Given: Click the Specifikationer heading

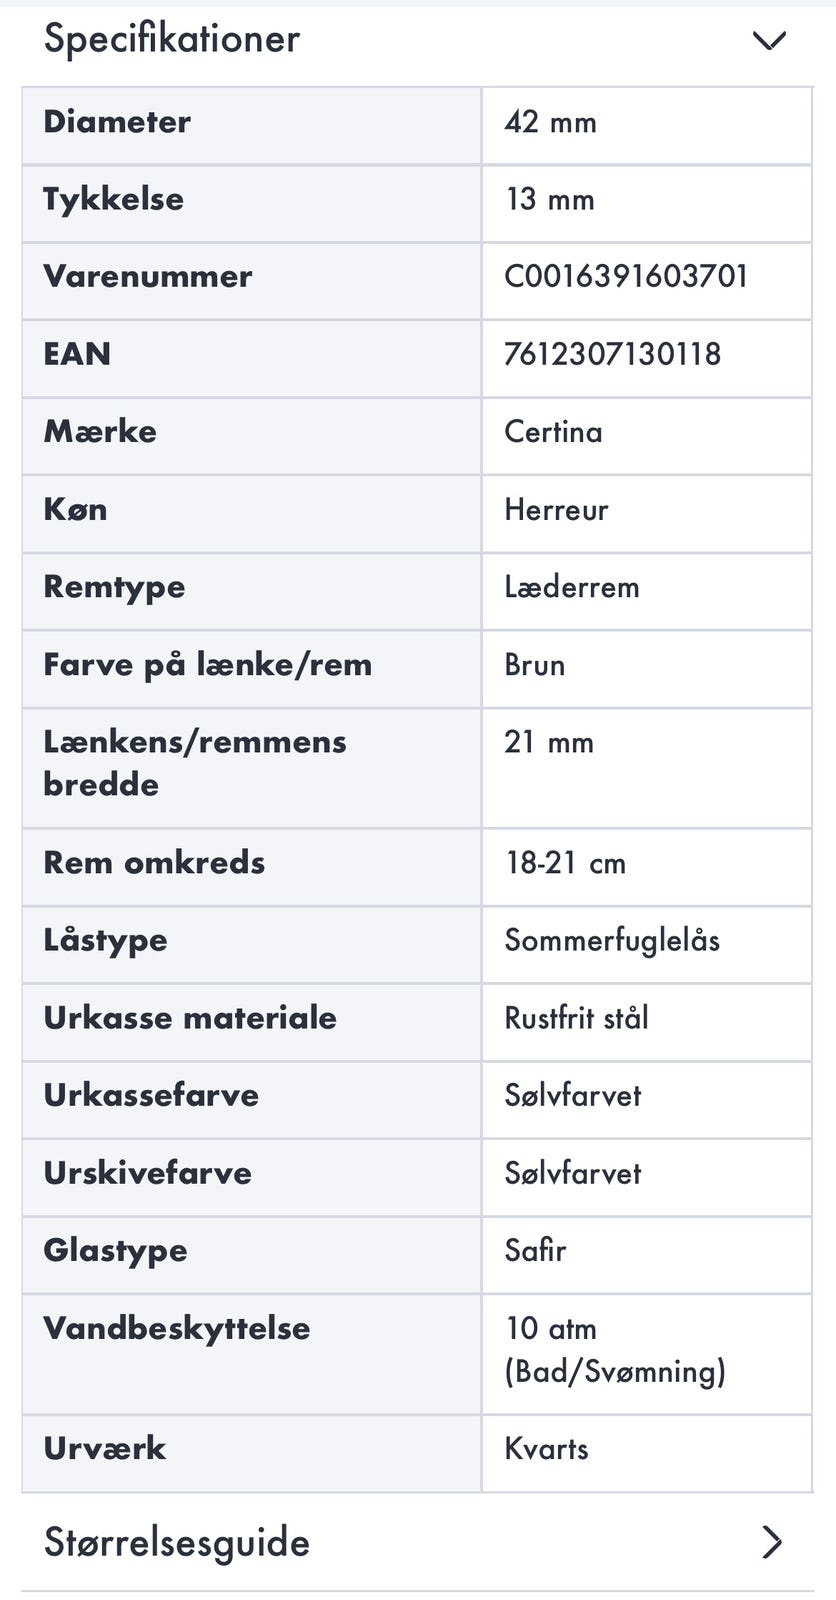Looking at the screenshot, I should [x=172, y=39].
